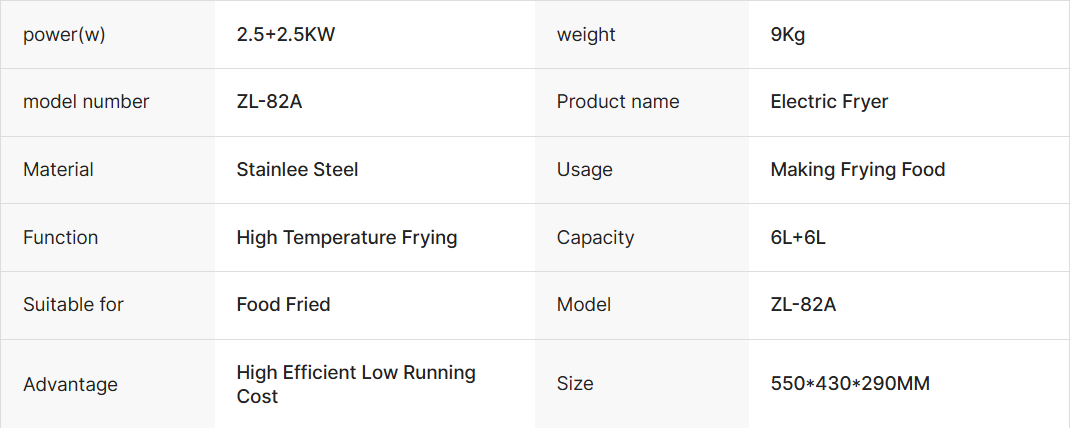Click the model number label
This screenshot has height=428, width=1070.
pos(86,102)
